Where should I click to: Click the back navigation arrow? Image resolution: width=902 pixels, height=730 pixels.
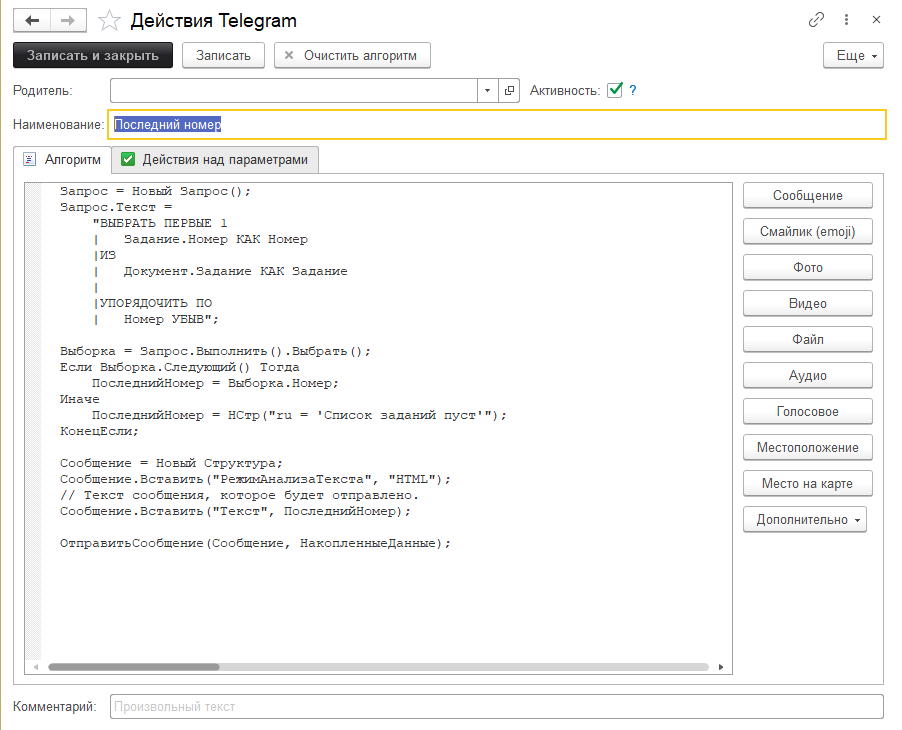coord(32,20)
